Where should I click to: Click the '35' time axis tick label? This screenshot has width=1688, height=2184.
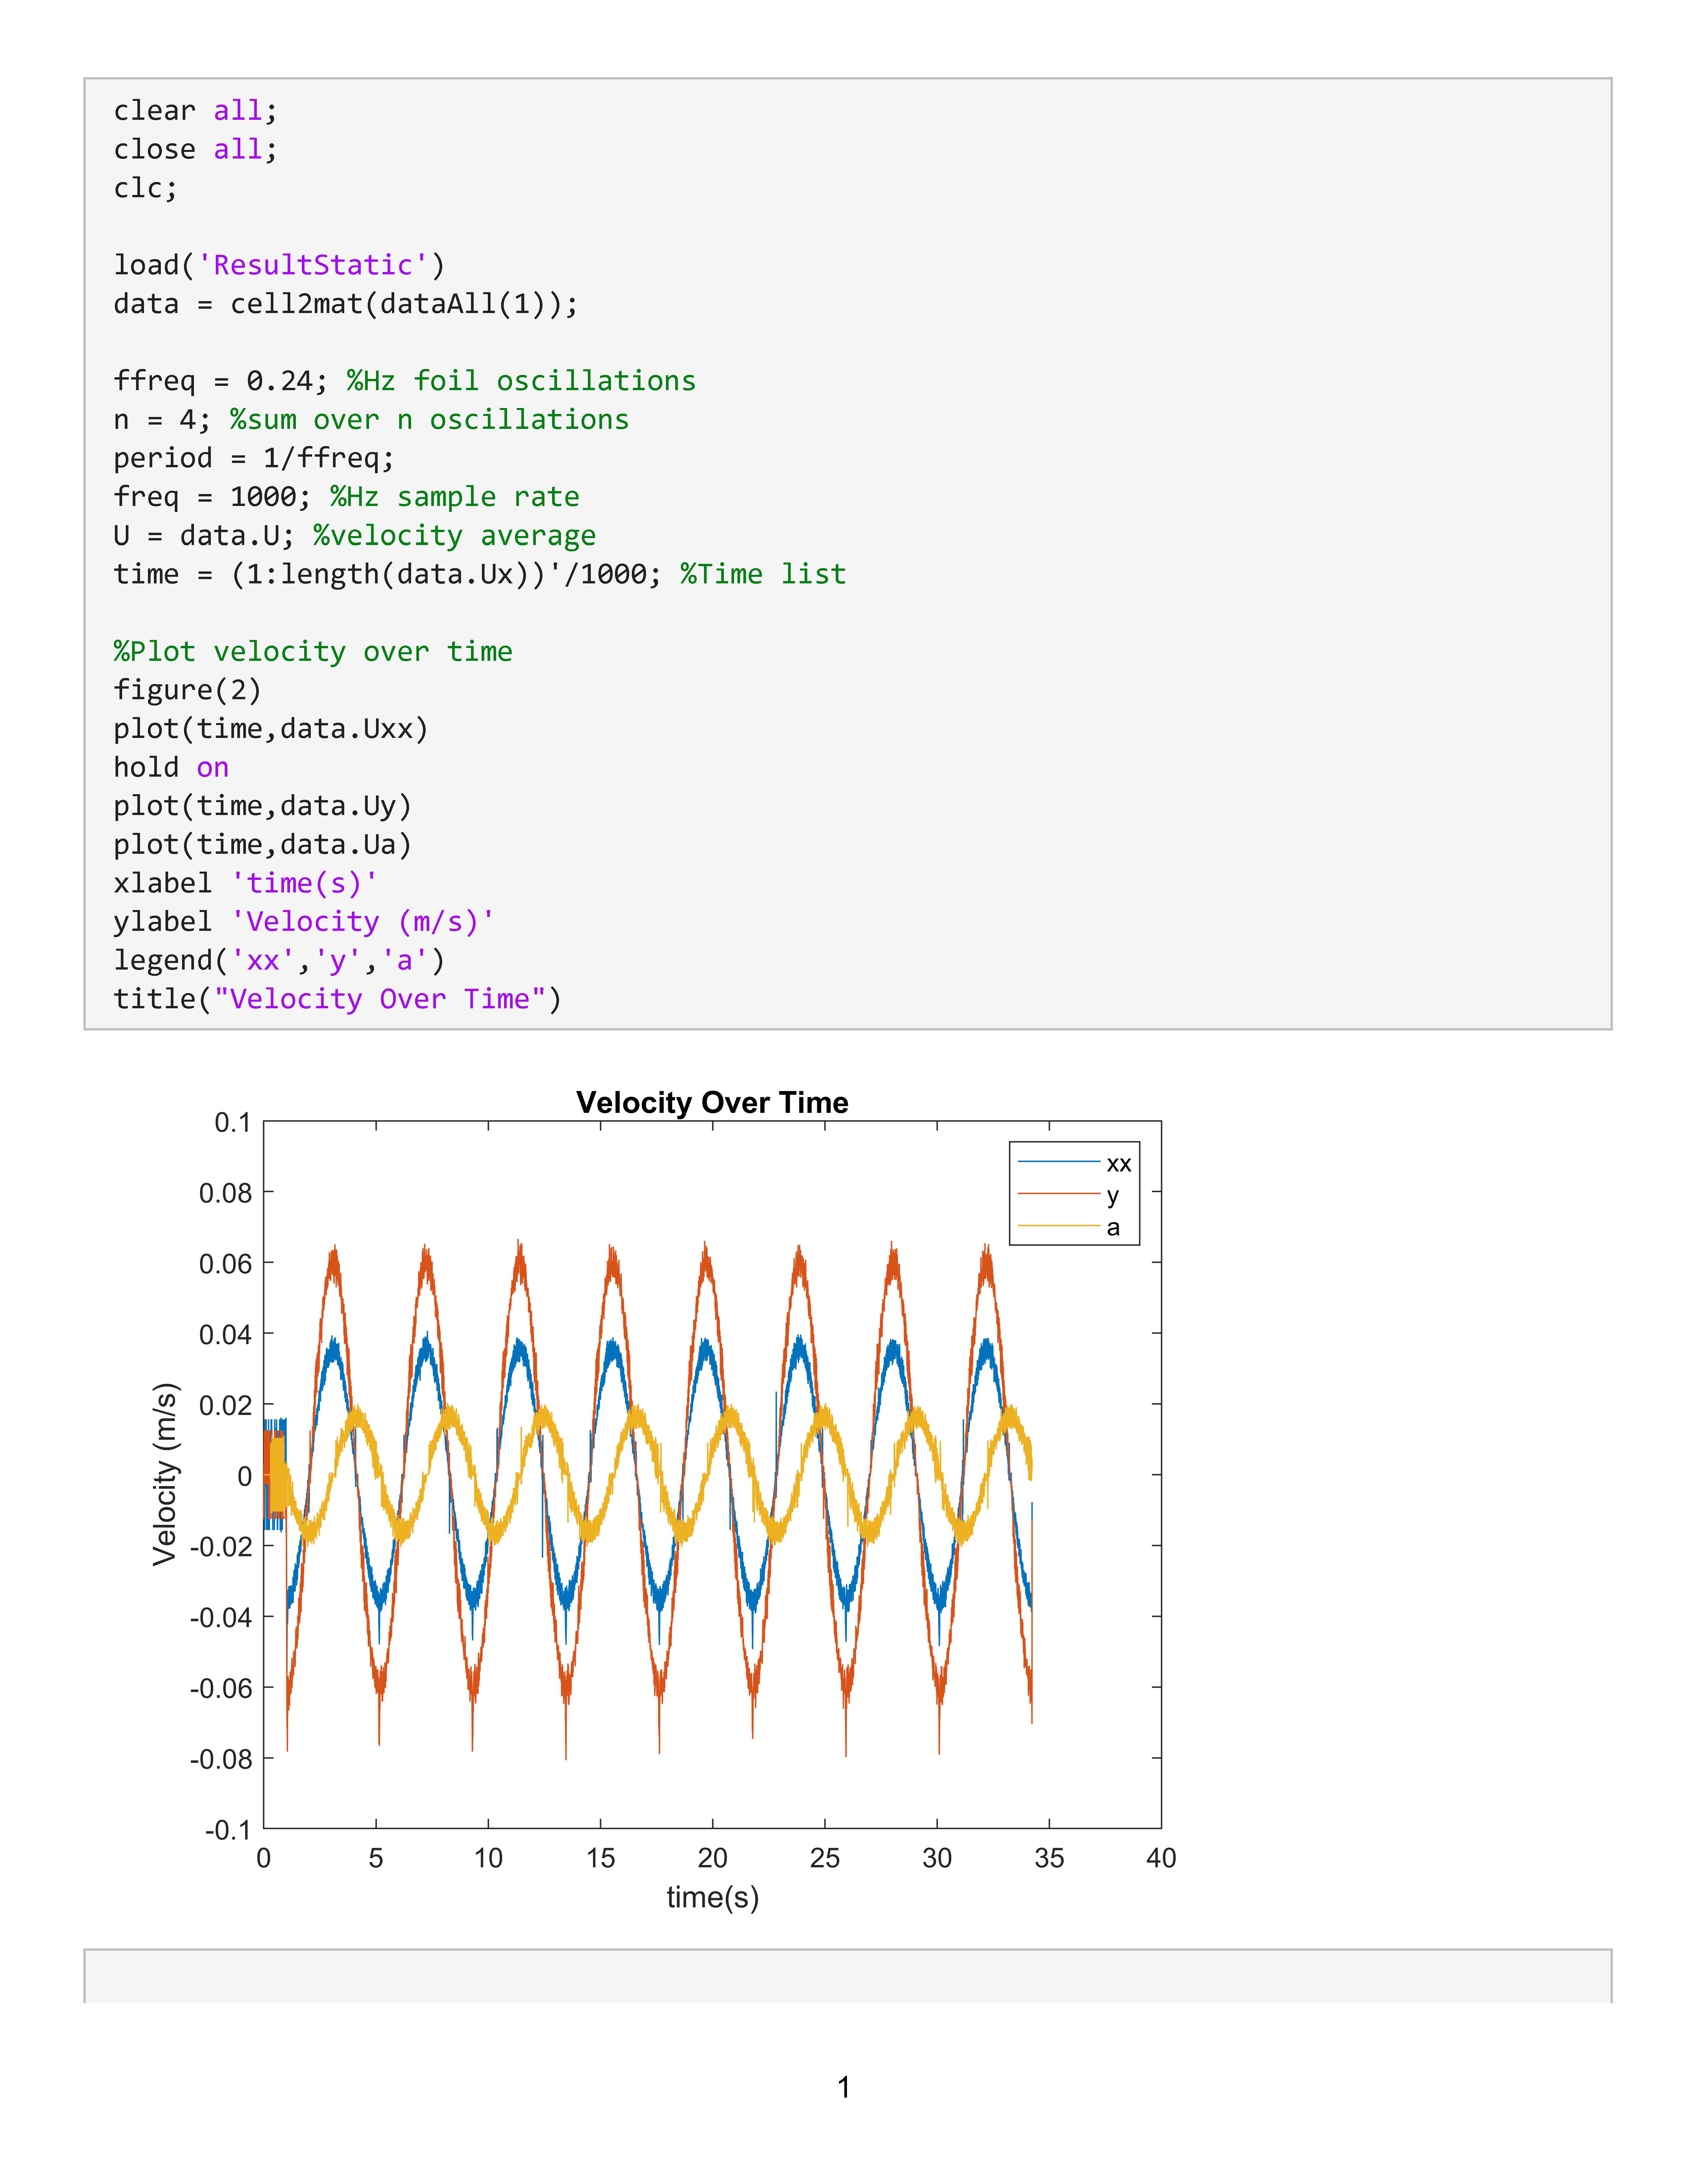click(1049, 1858)
